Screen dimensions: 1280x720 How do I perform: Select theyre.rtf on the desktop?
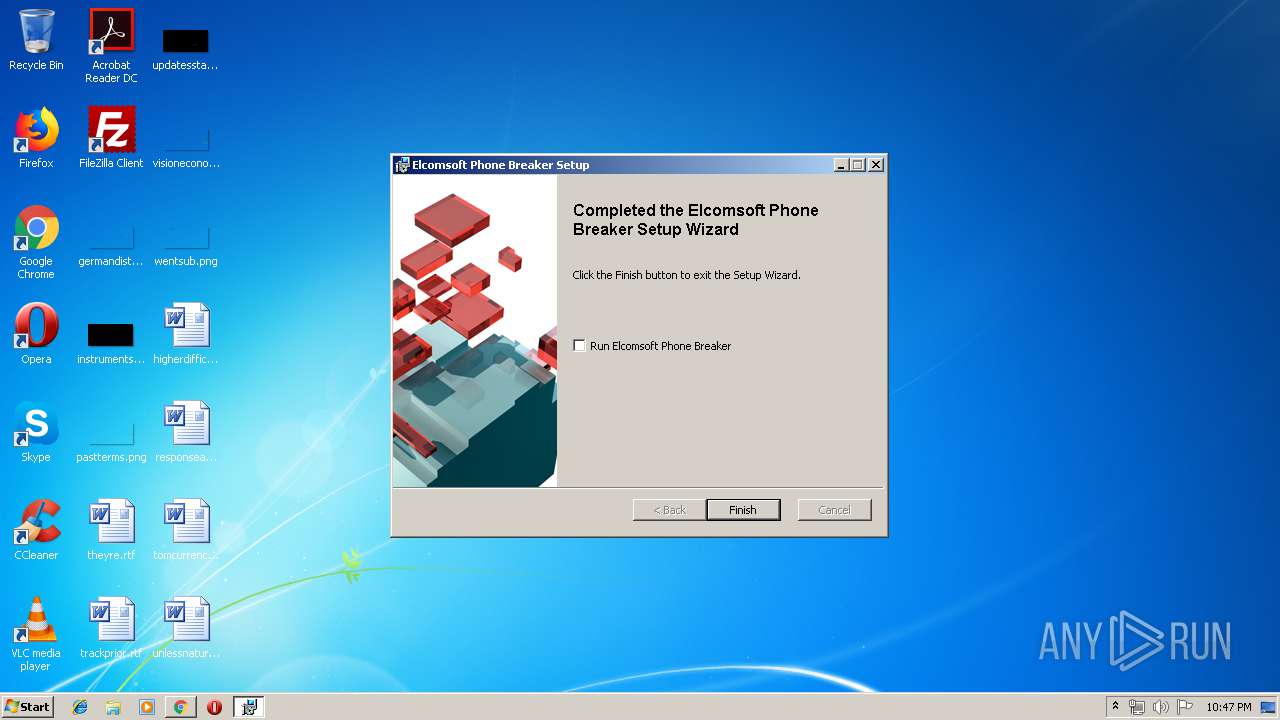111,530
